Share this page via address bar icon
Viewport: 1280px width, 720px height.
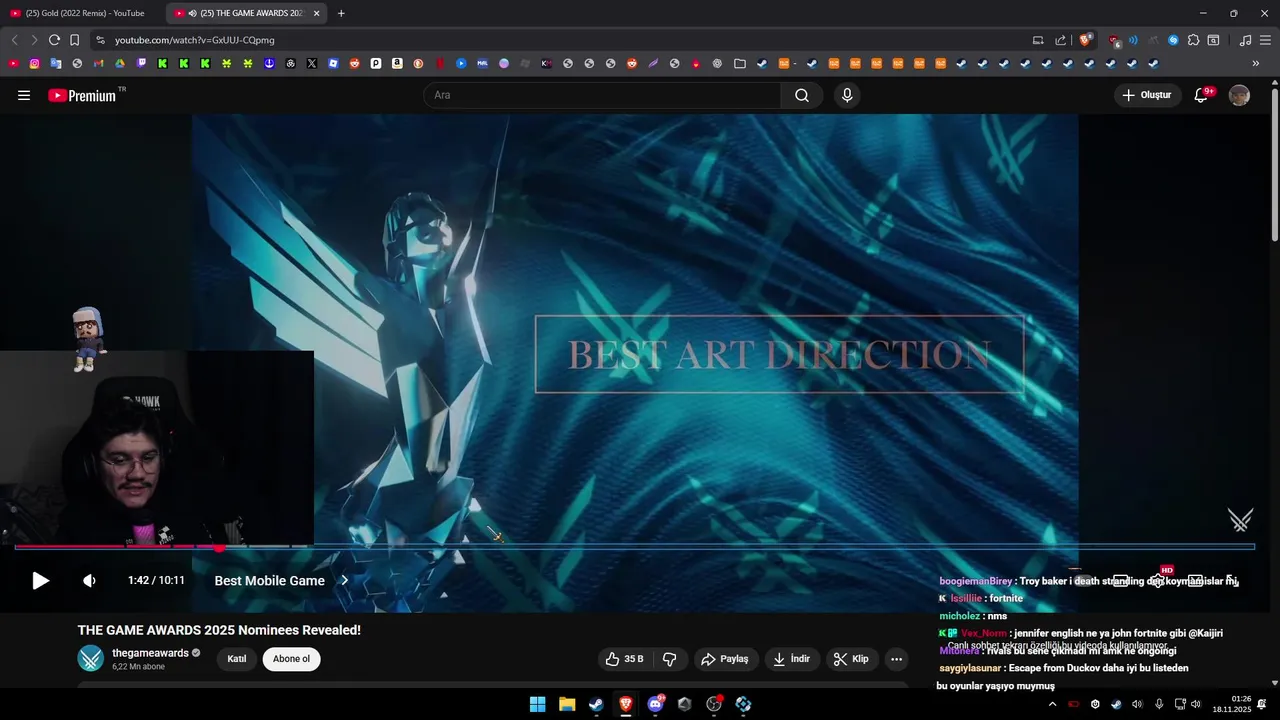click(x=1060, y=40)
